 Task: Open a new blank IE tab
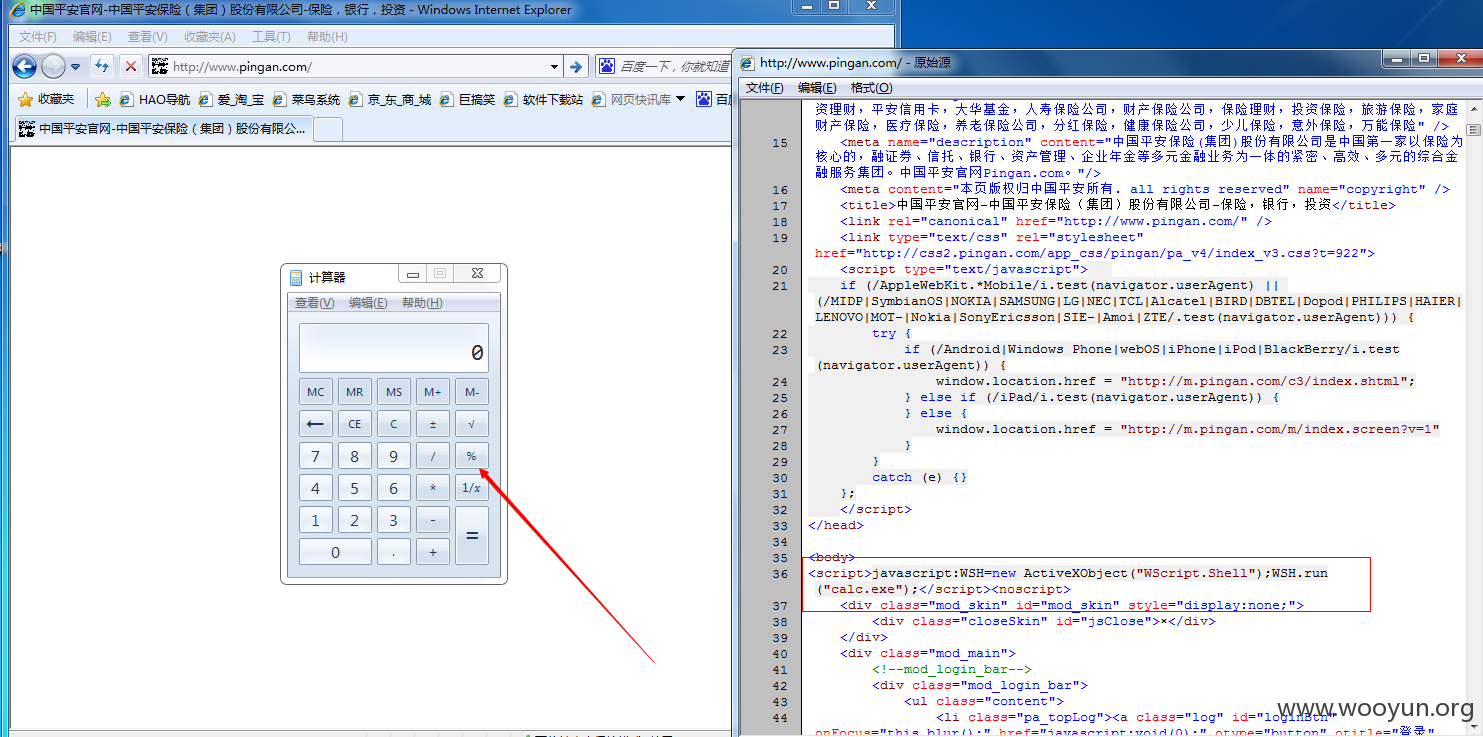tap(328, 129)
